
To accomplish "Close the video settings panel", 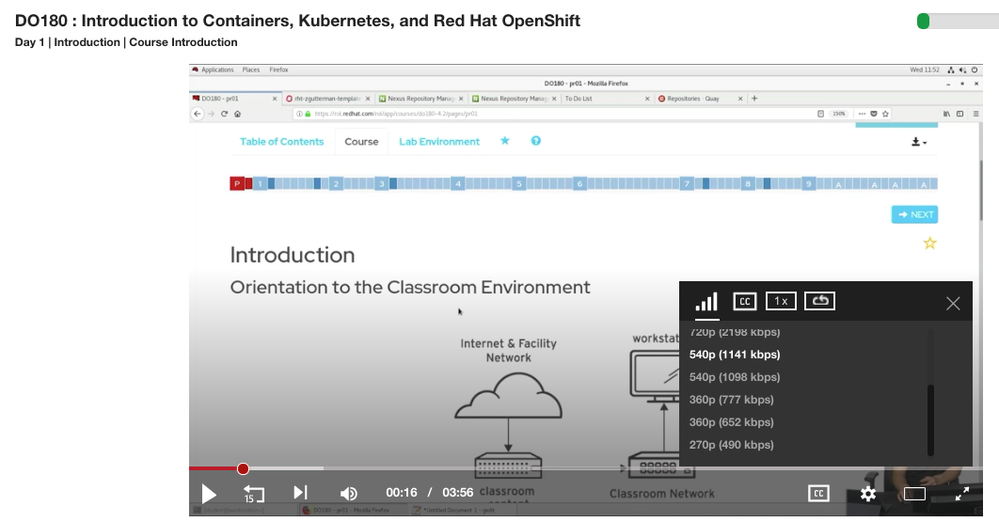I will [x=952, y=303].
